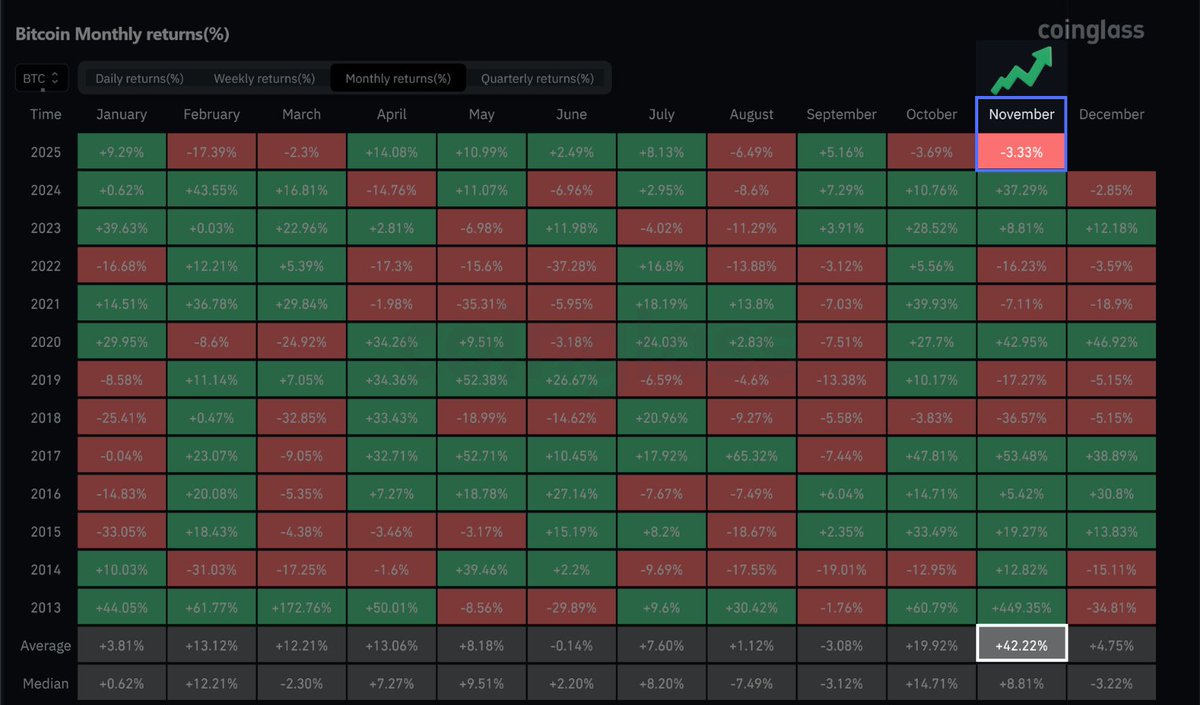Click the Time column header
1200x705 pixels.
pos(46,114)
